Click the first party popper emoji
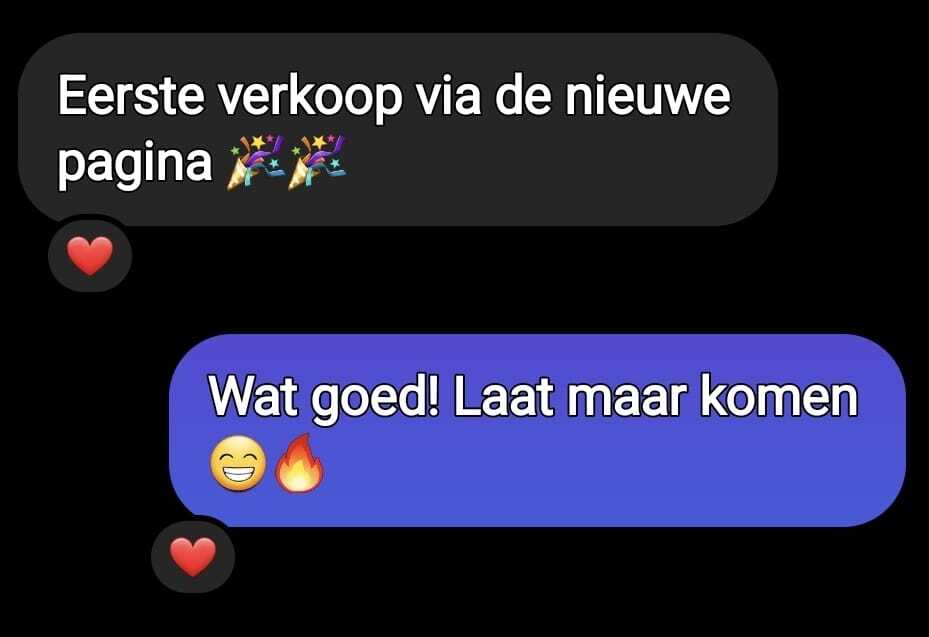The image size is (929, 637). [x=256, y=162]
